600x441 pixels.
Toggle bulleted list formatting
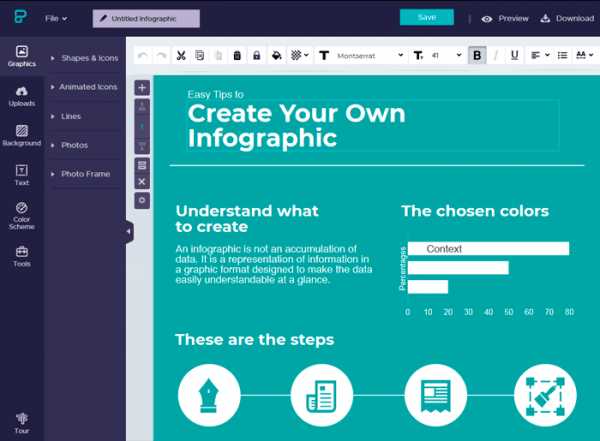[562, 56]
